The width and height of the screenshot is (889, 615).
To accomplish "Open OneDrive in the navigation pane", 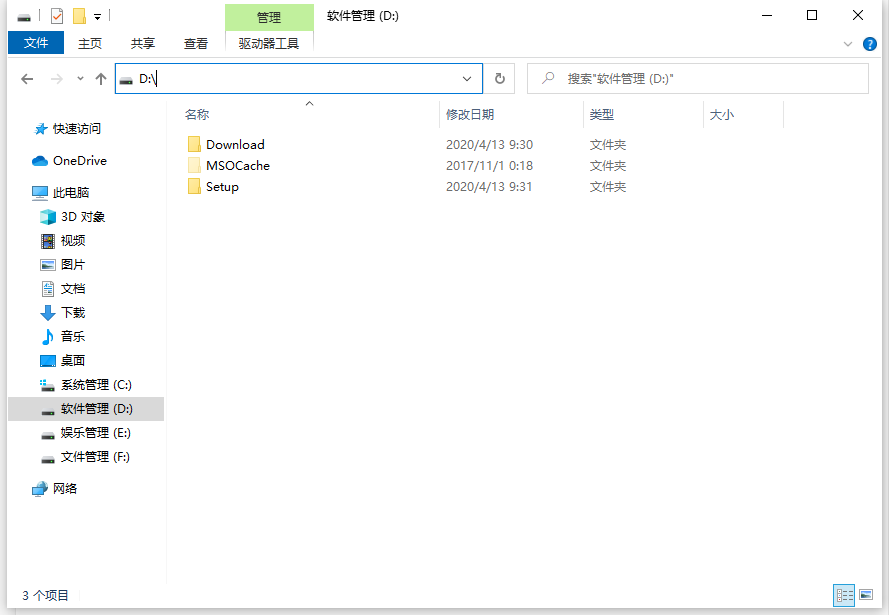I will point(80,160).
